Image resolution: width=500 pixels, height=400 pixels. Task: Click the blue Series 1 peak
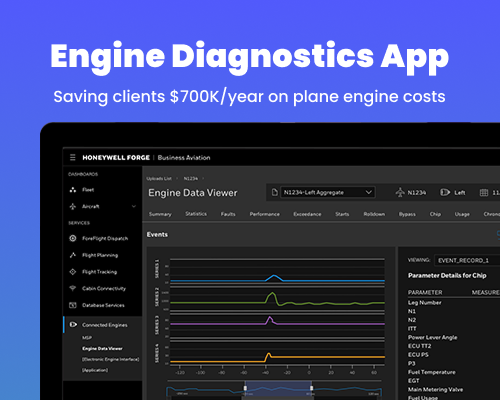point(274,276)
